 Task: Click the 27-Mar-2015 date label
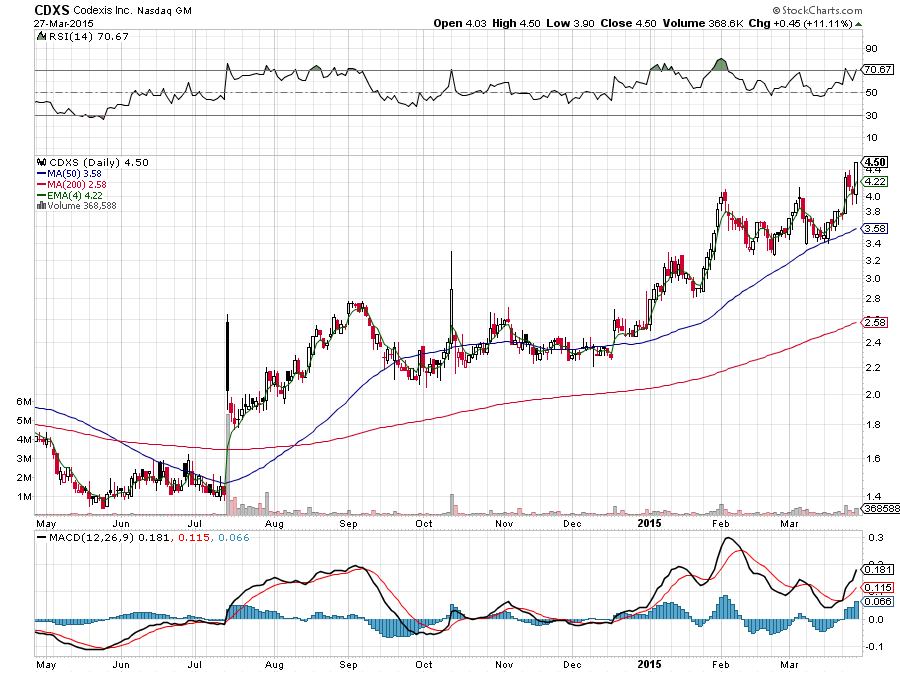click(x=63, y=24)
